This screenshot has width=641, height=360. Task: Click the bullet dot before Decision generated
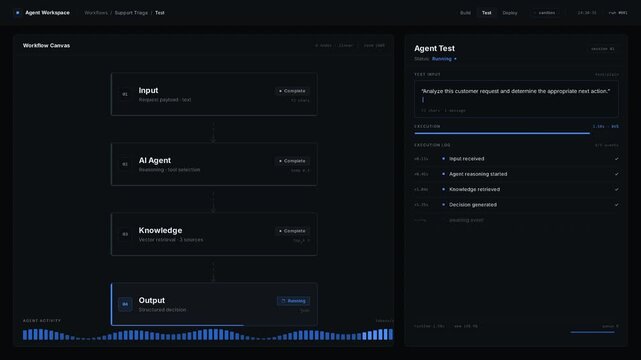[444, 205]
